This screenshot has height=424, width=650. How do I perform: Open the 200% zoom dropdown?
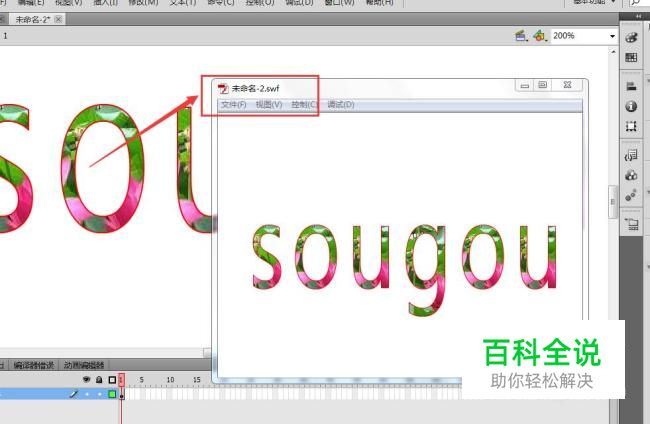click(x=612, y=36)
